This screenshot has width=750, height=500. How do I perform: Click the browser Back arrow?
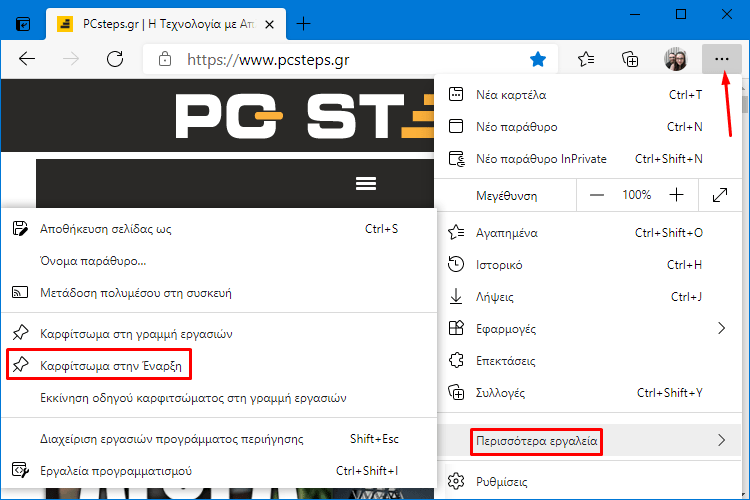pos(27,59)
